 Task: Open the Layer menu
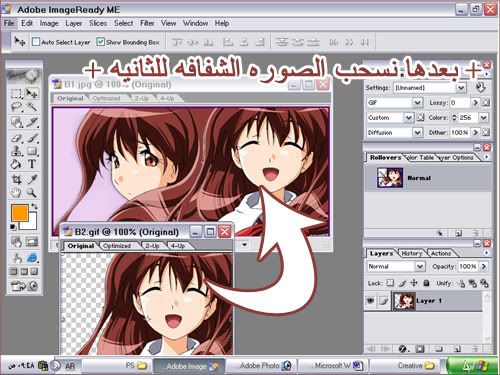click(x=74, y=23)
